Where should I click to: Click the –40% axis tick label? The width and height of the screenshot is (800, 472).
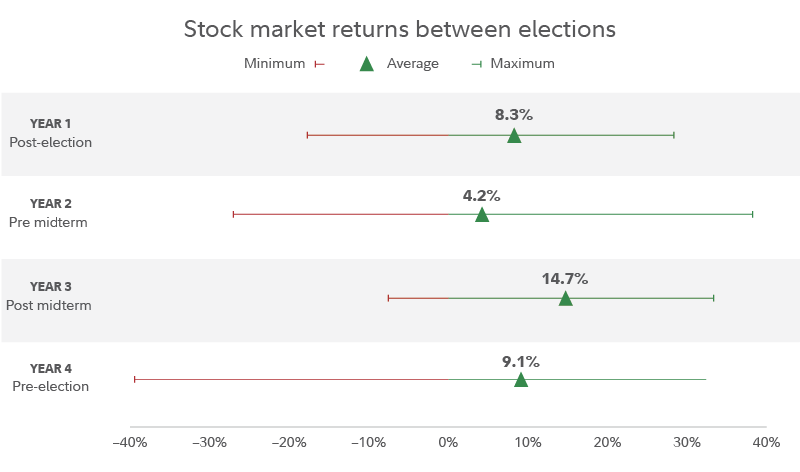129,442
